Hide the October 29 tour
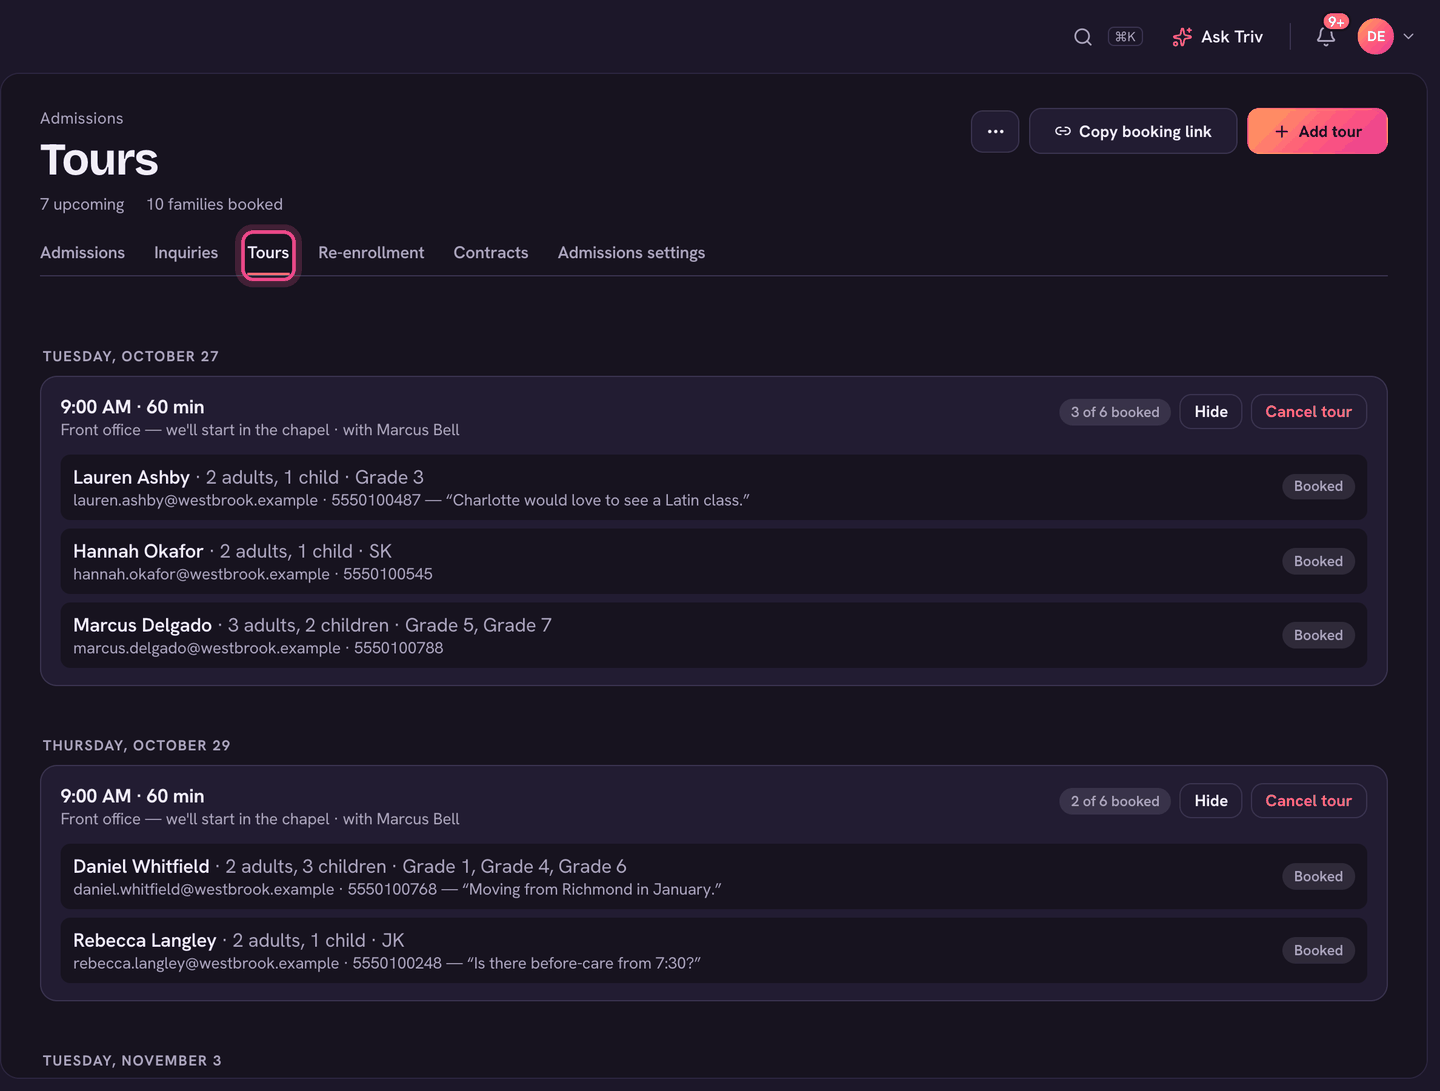1440x1091 pixels. point(1211,801)
